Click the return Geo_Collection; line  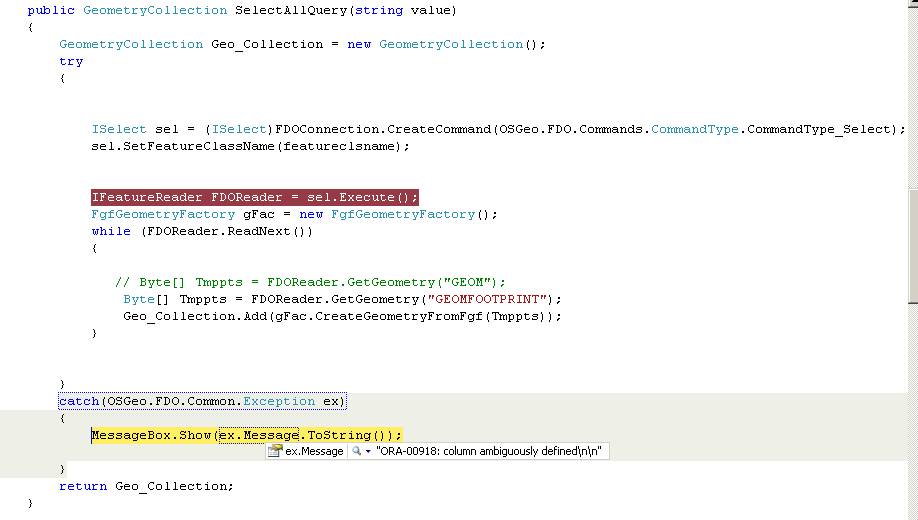(146, 486)
